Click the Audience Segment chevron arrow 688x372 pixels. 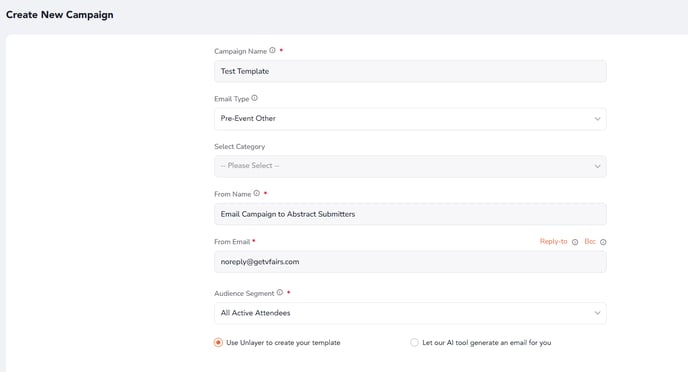tap(597, 313)
